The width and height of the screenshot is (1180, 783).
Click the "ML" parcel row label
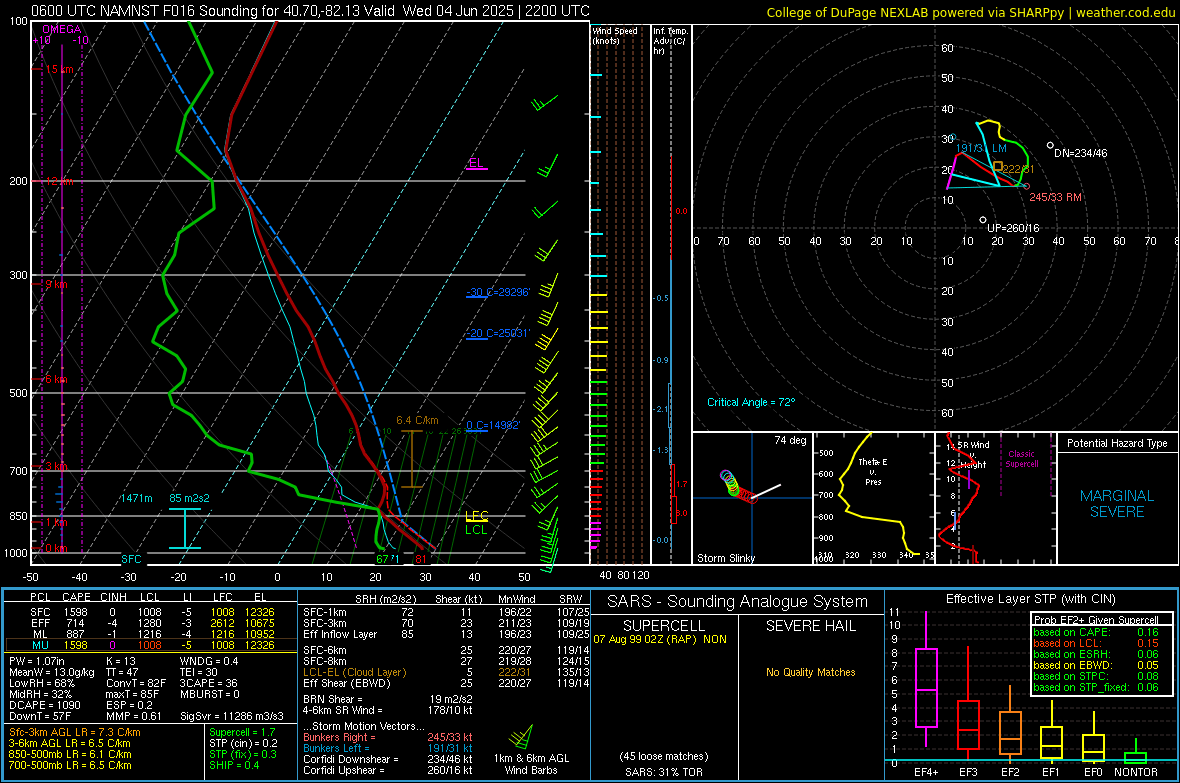40,634
